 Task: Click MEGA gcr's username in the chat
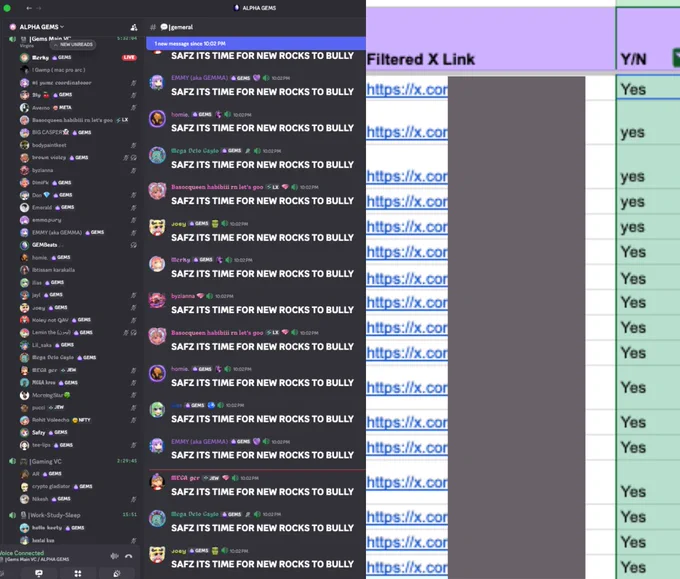point(185,478)
